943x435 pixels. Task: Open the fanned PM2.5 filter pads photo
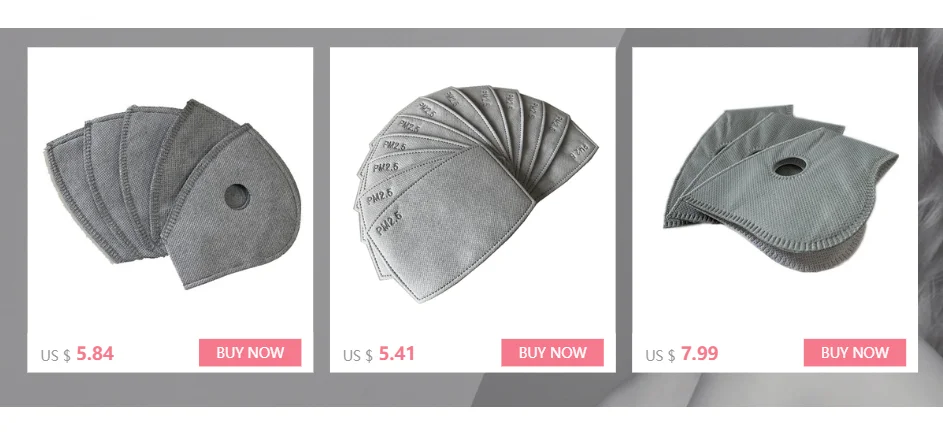point(475,193)
